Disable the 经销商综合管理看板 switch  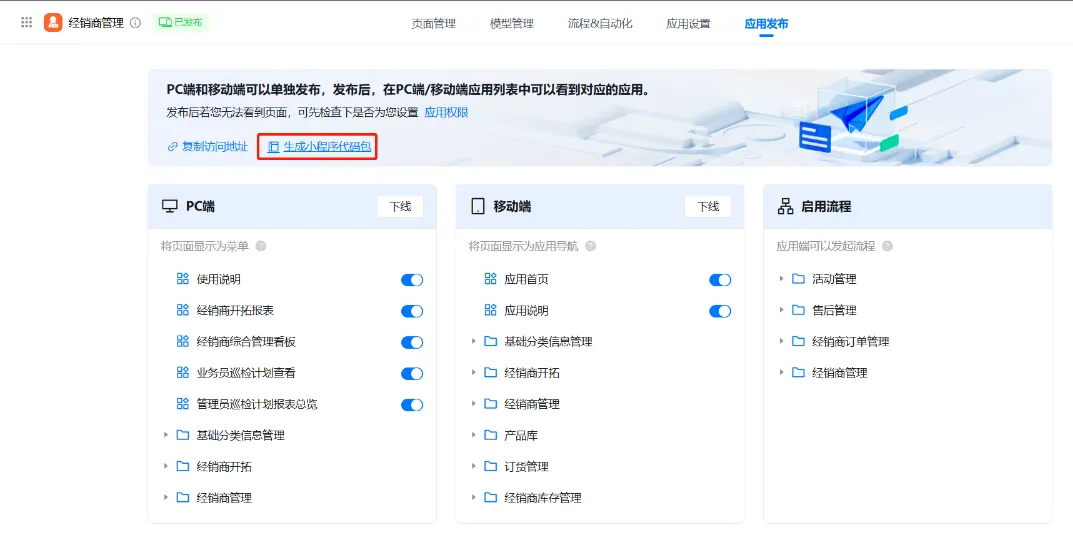(412, 342)
